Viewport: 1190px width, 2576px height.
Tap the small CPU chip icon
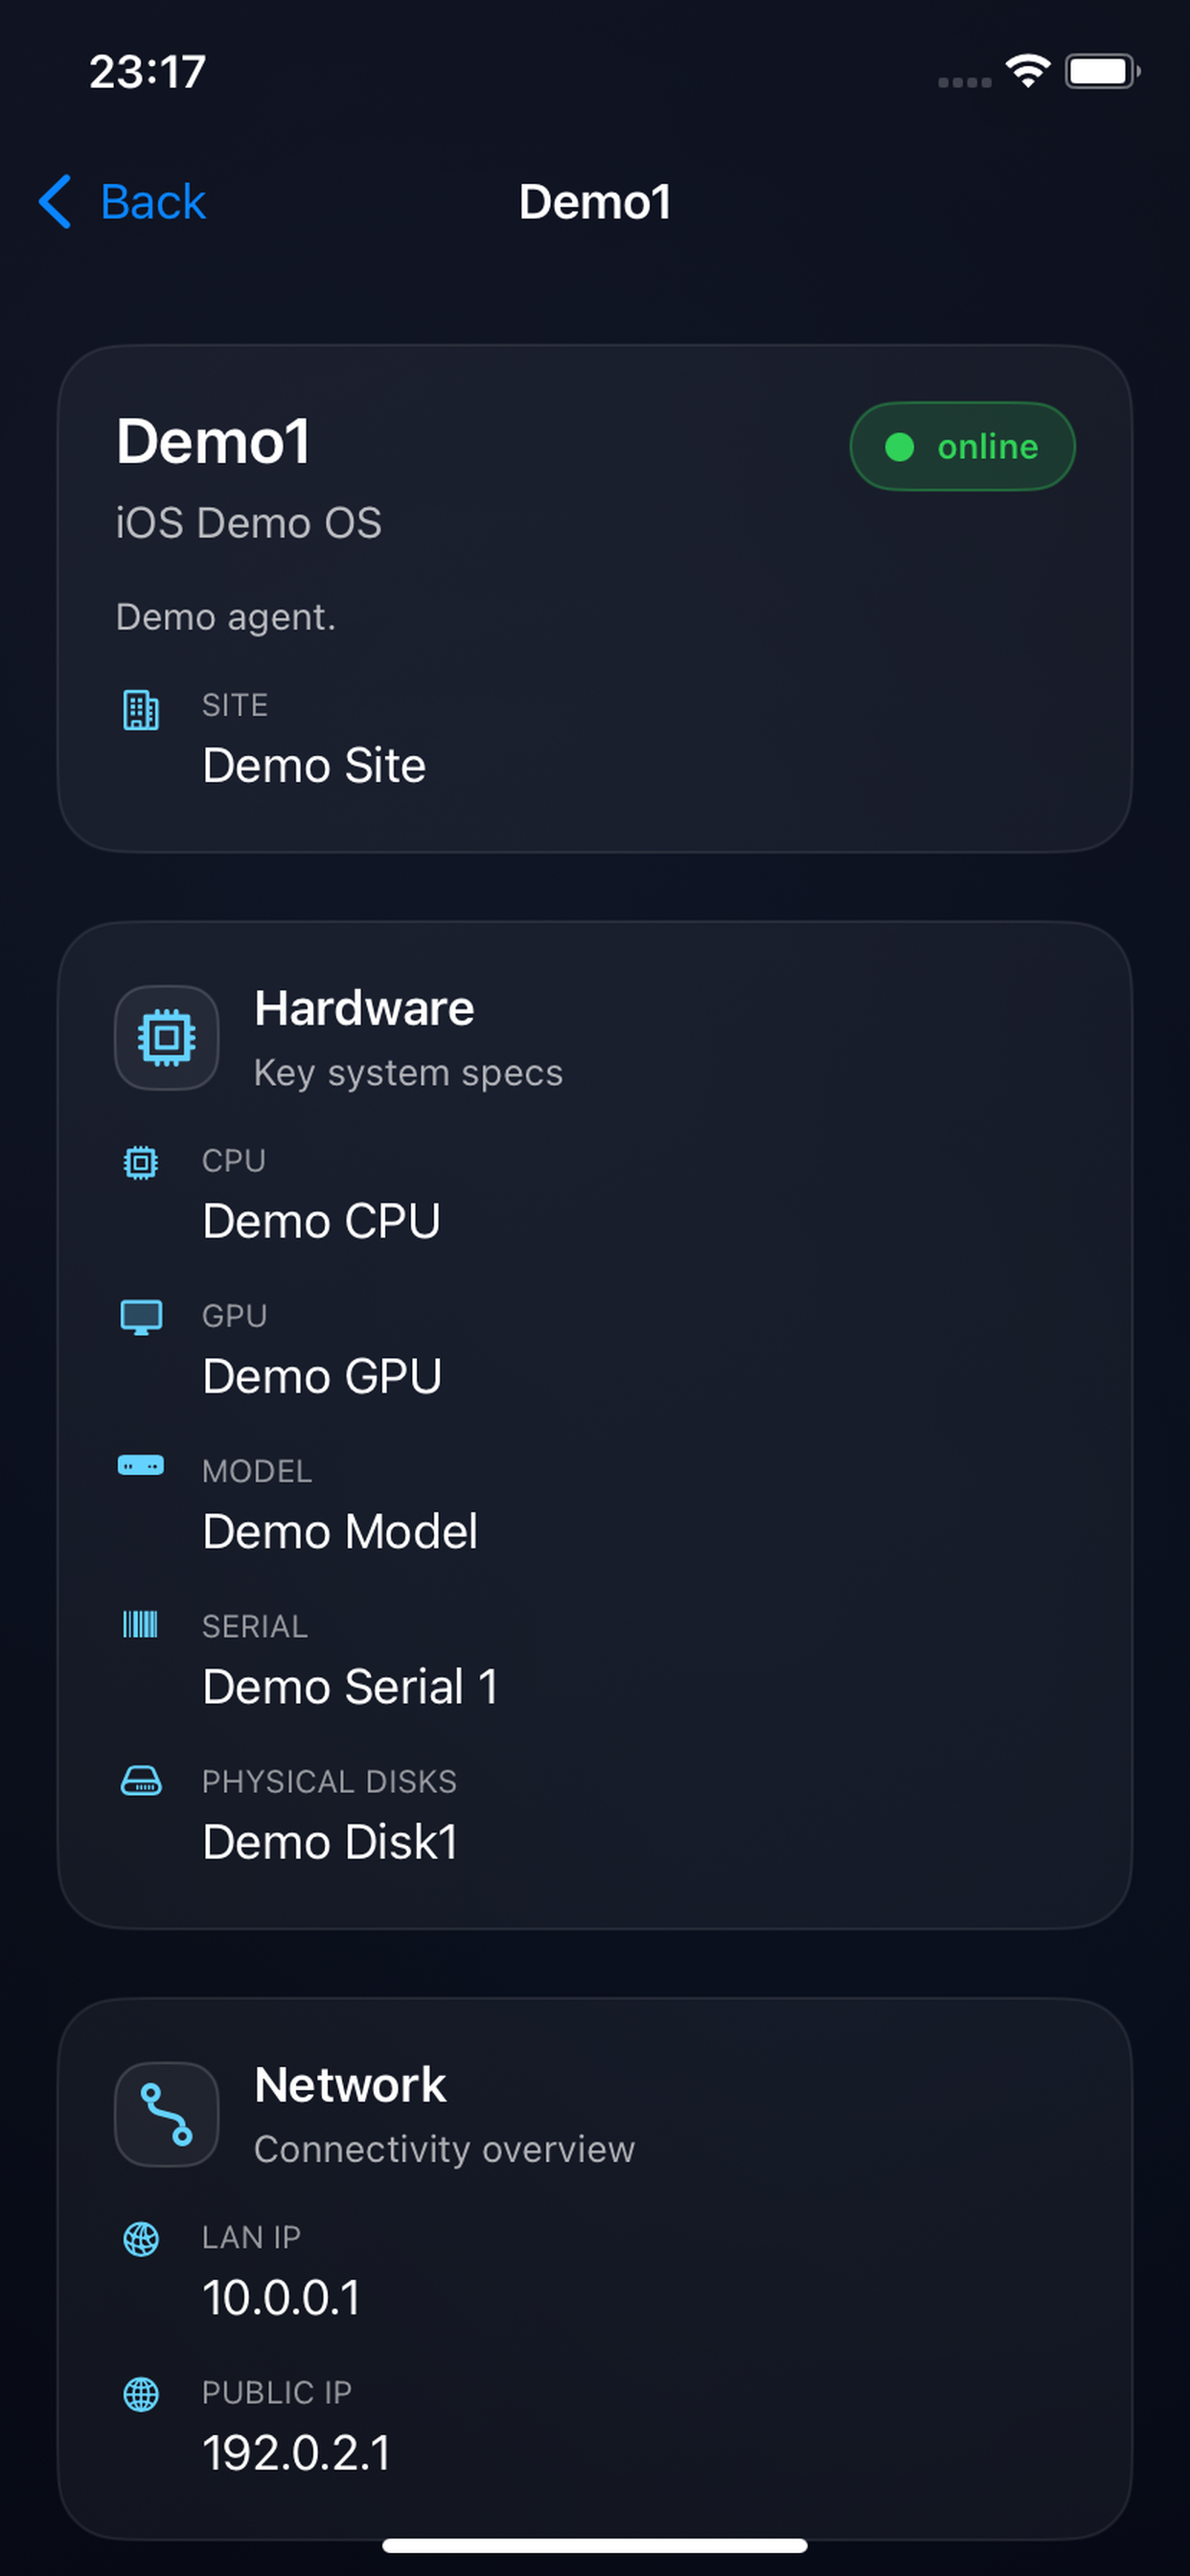(x=141, y=1162)
